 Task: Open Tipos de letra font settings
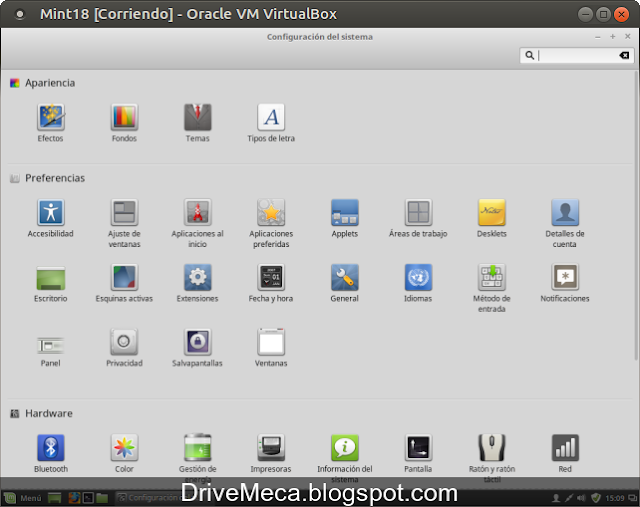(271, 123)
